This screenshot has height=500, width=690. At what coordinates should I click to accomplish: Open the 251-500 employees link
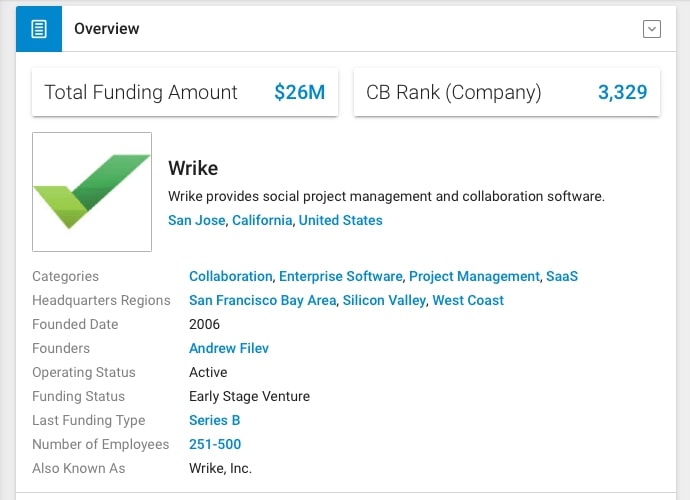(215, 444)
